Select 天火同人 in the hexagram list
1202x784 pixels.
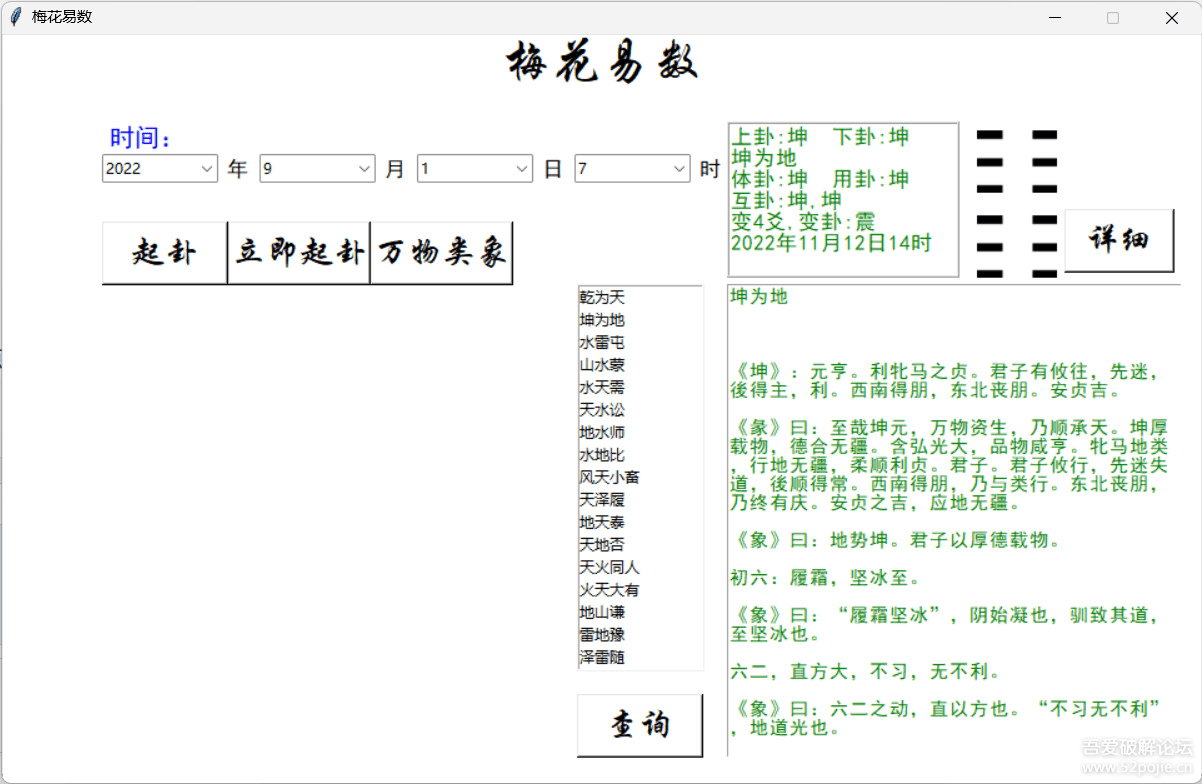[610, 567]
